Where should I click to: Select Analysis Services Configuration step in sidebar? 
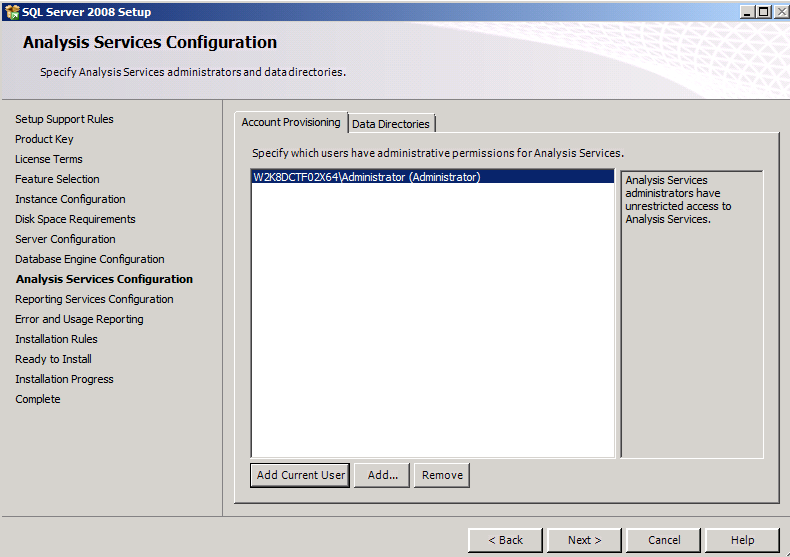click(x=104, y=279)
